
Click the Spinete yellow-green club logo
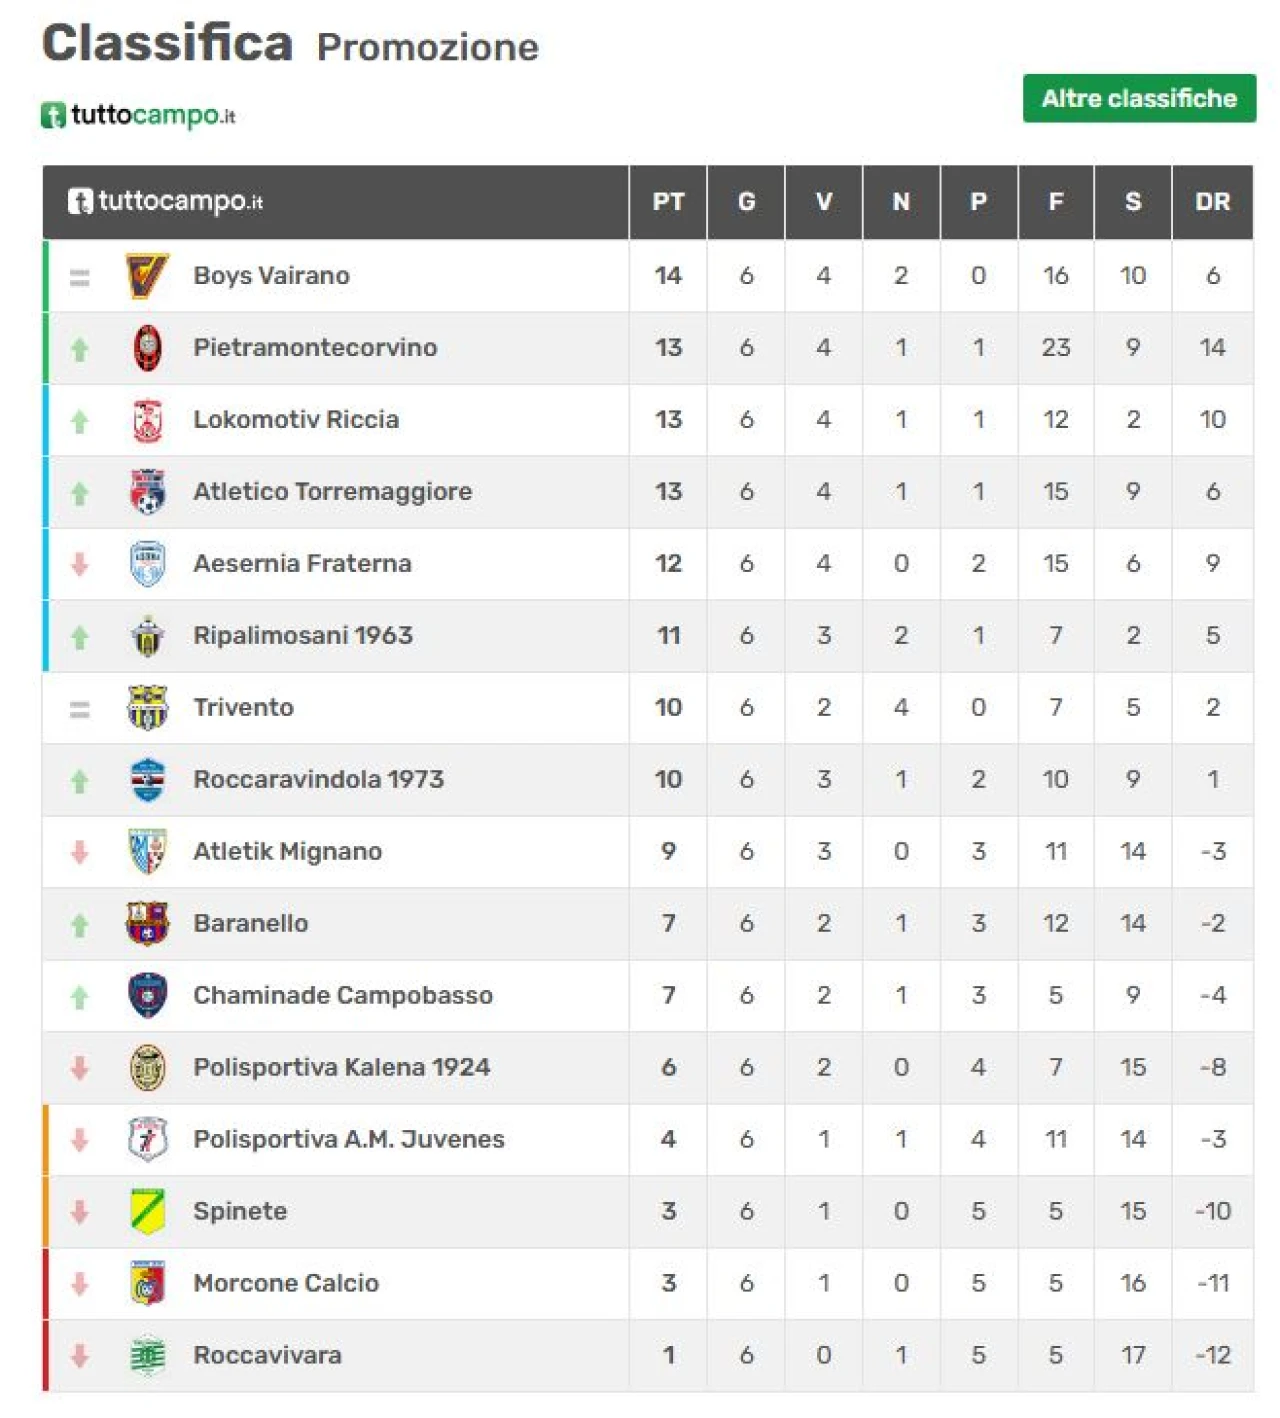coord(147,1212)
